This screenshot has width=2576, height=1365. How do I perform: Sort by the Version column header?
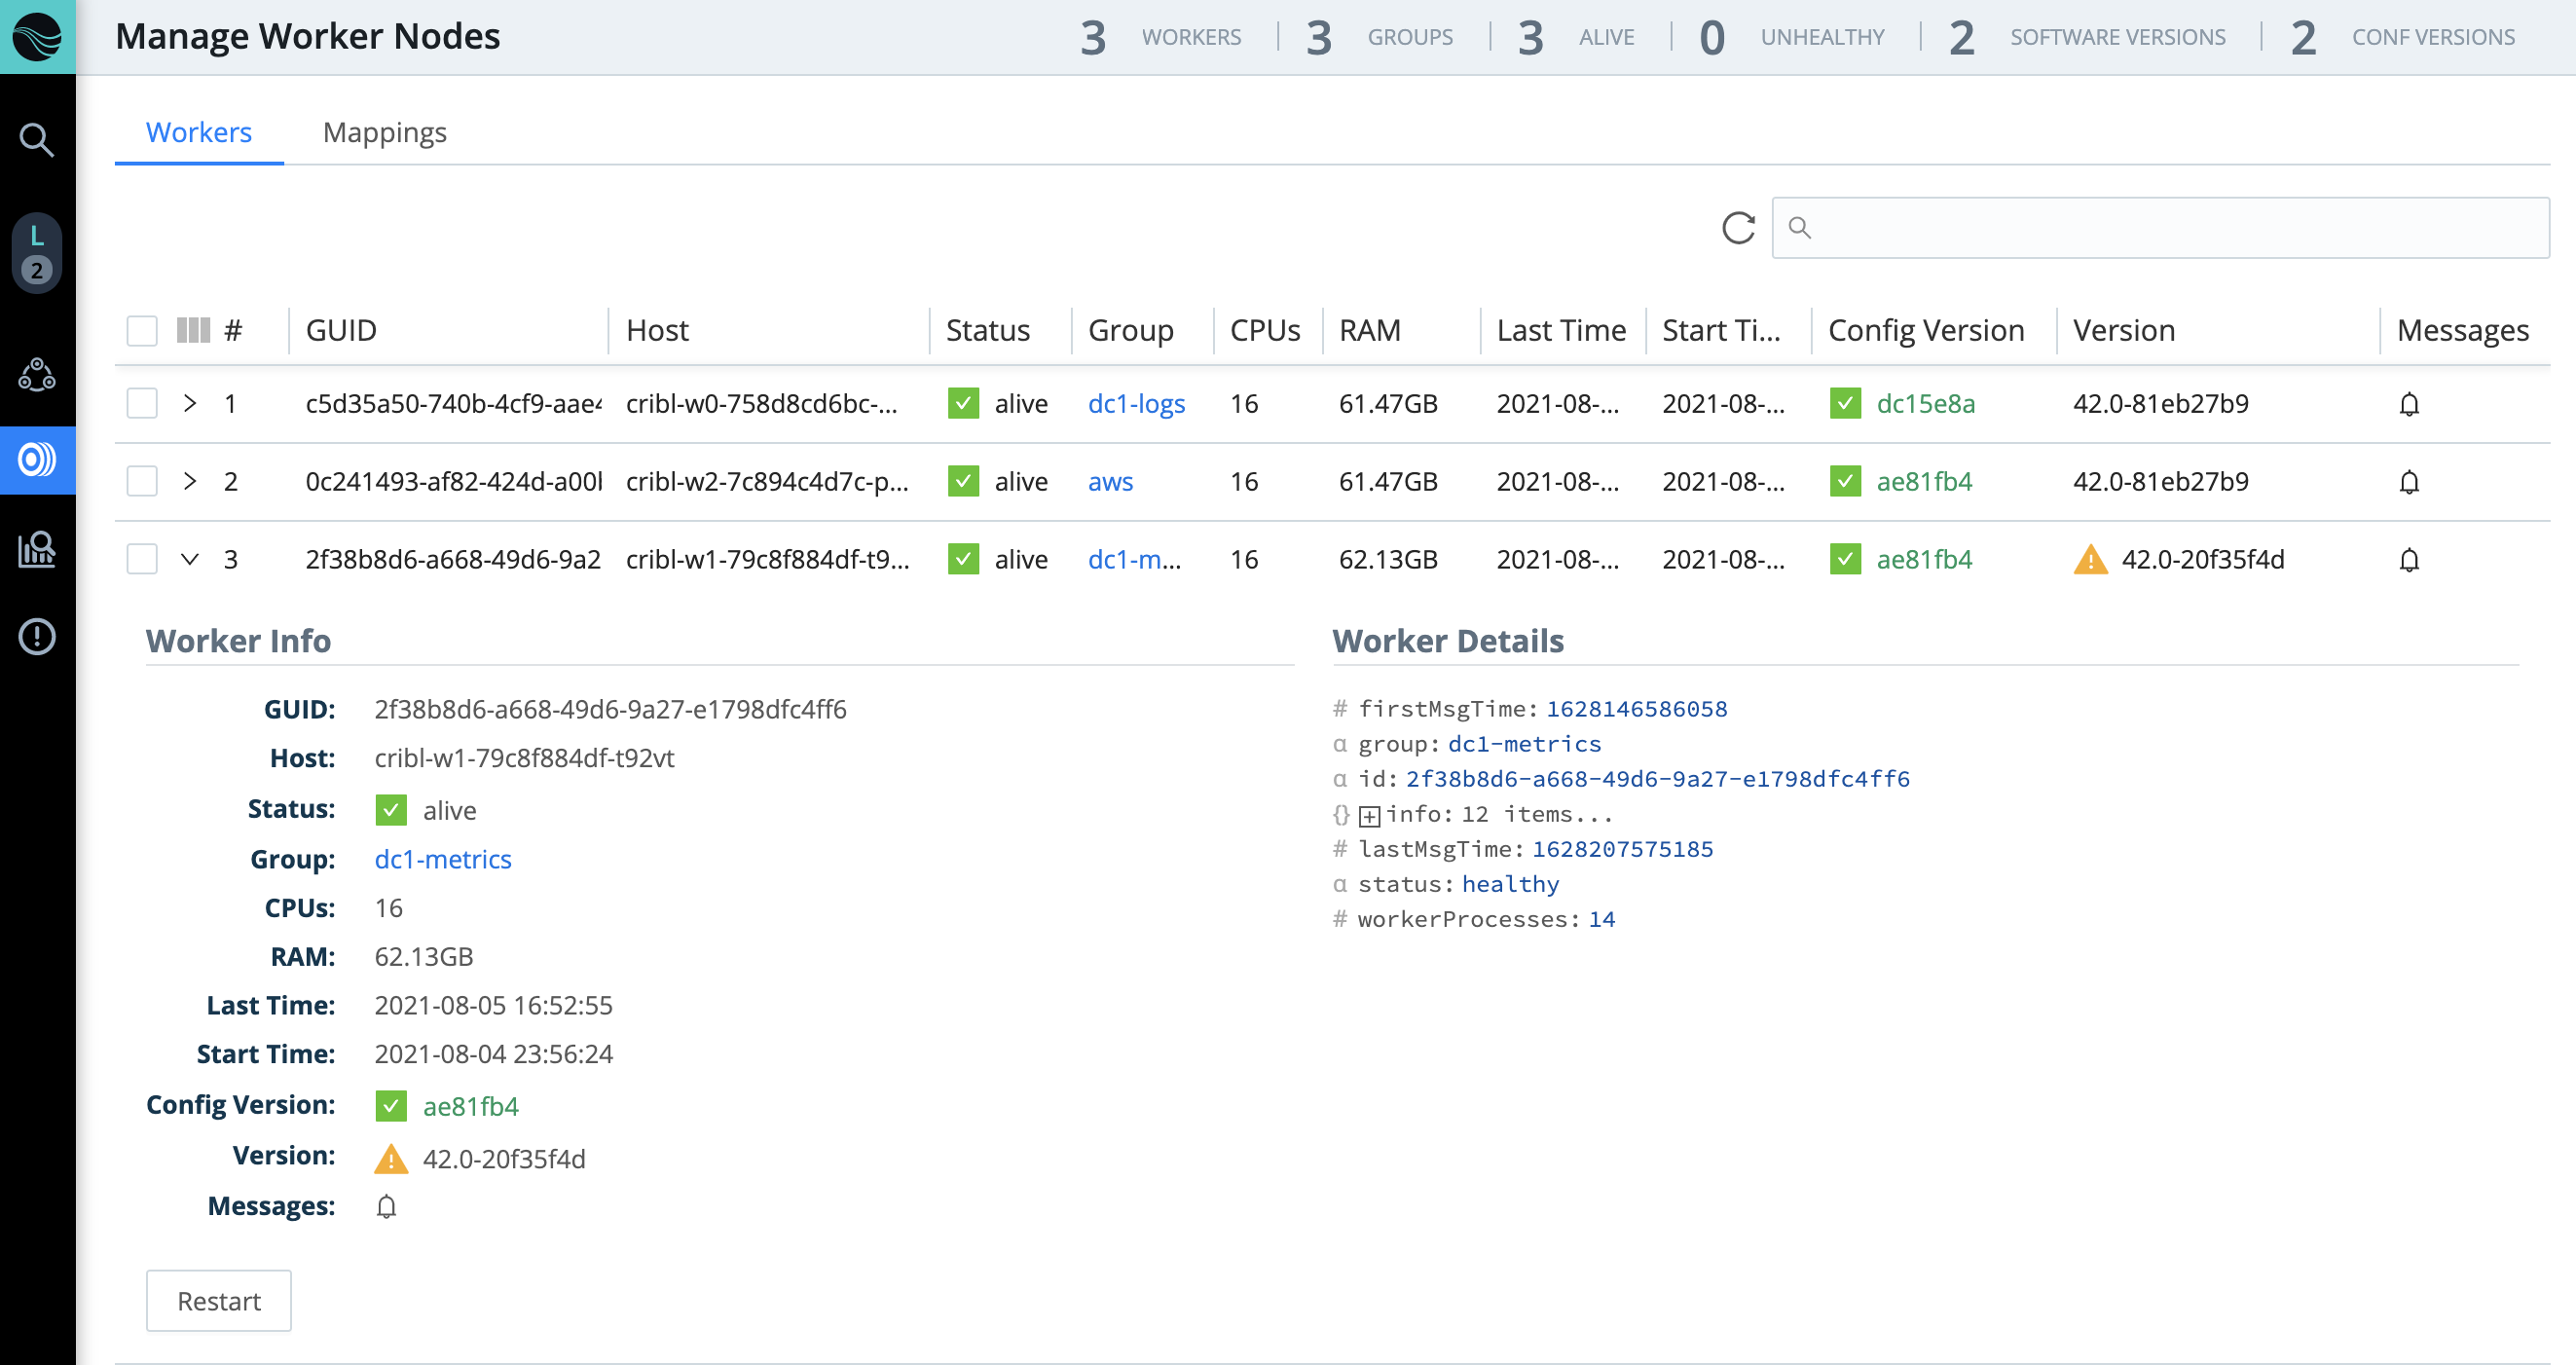coord(2124,330)
